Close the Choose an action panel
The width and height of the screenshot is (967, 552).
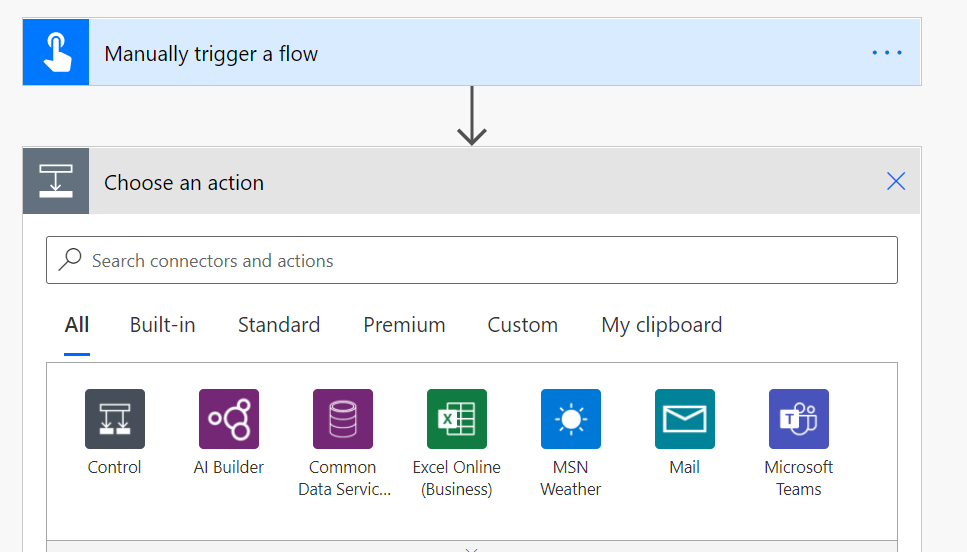coord(896,181)
